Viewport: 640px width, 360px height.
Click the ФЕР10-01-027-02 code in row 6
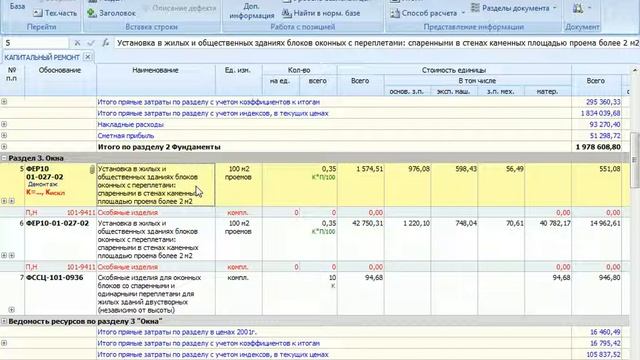[x=58, y=223]
